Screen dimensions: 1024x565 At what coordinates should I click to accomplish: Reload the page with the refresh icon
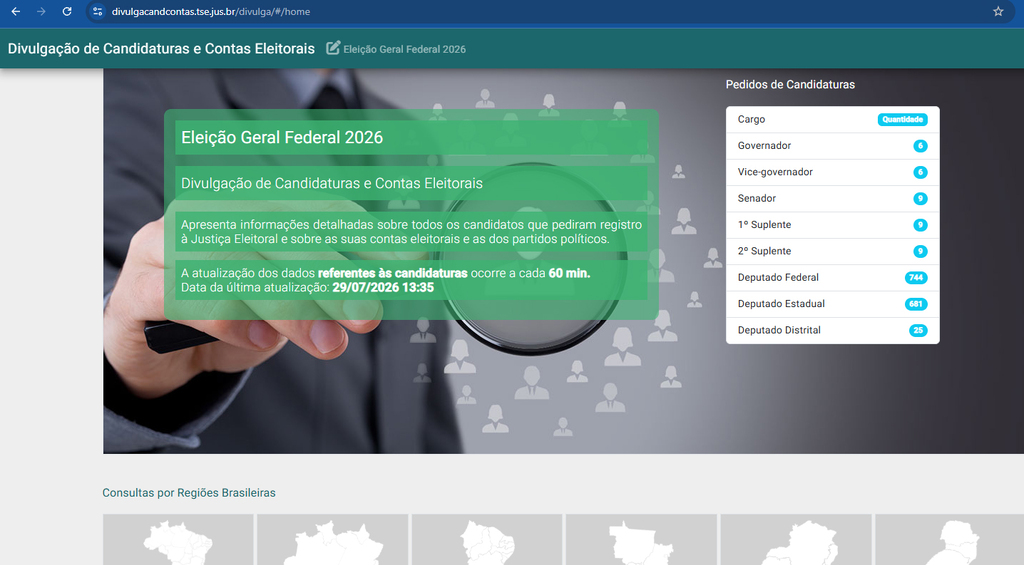pos(67,12)
